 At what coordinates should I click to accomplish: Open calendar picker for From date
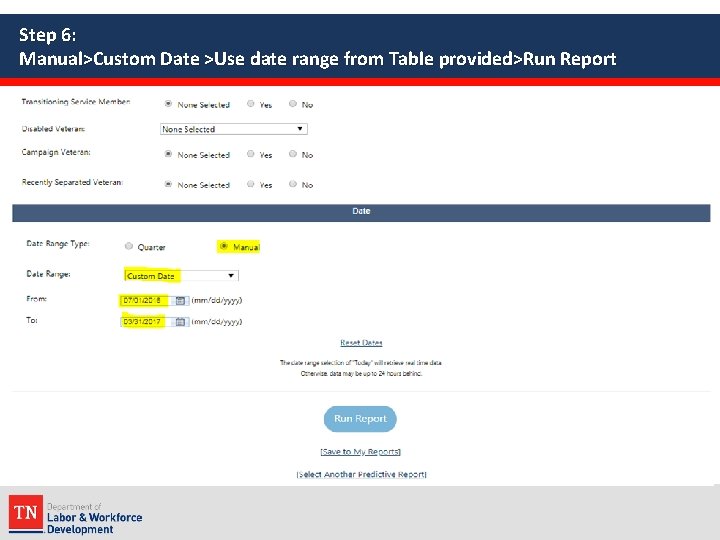(x=180, y=301)
